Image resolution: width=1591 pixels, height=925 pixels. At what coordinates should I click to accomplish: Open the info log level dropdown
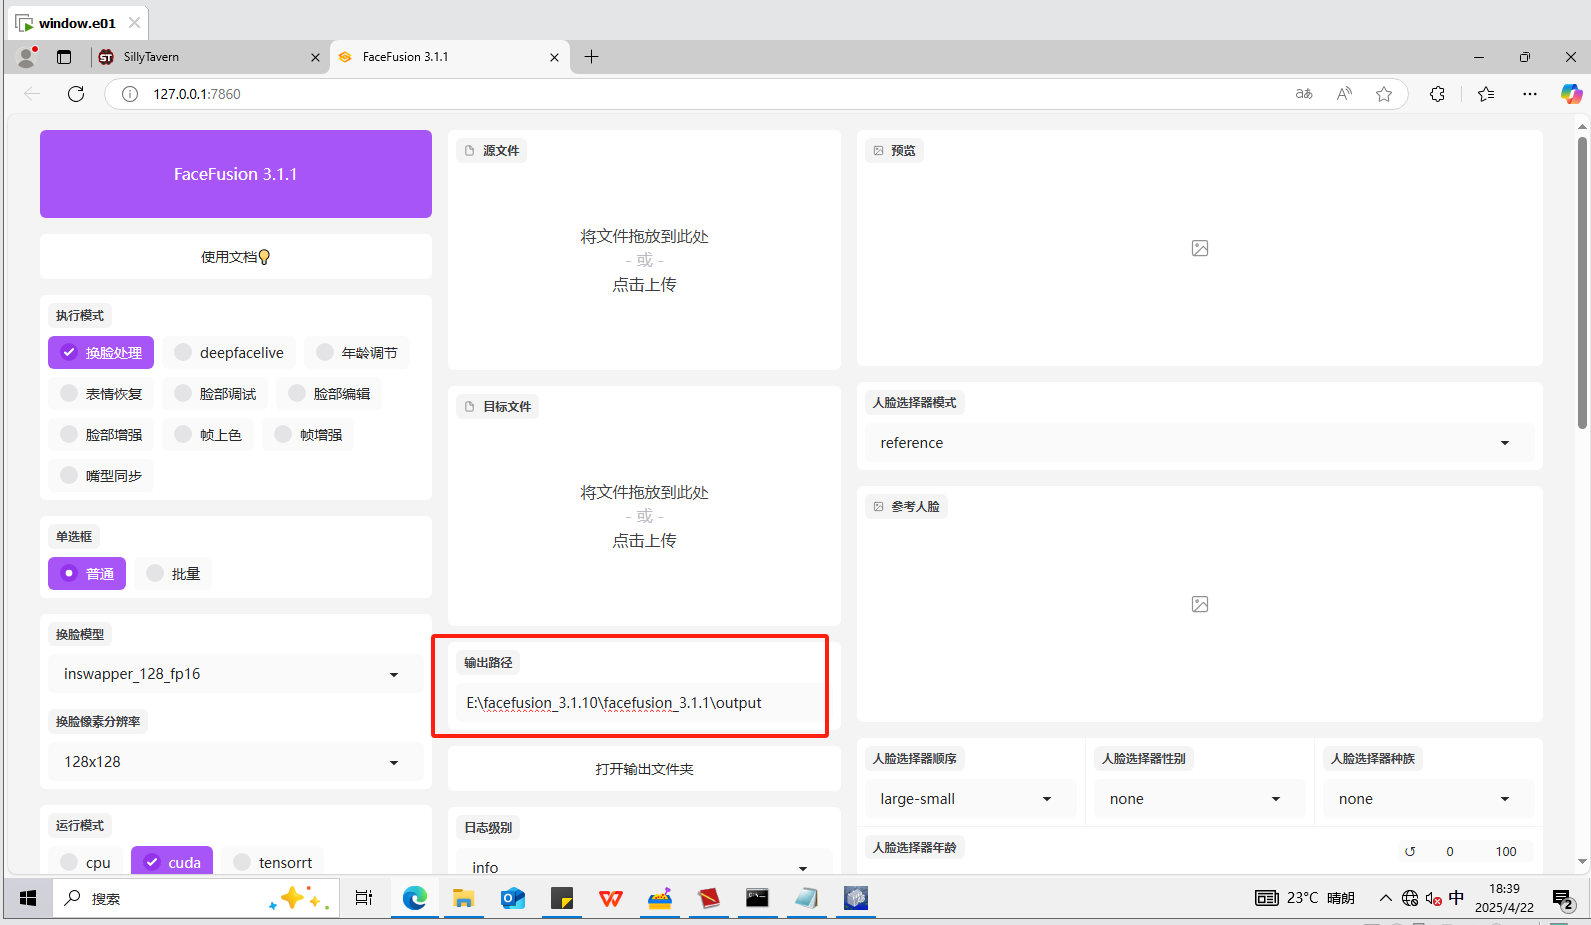(644, 863)
